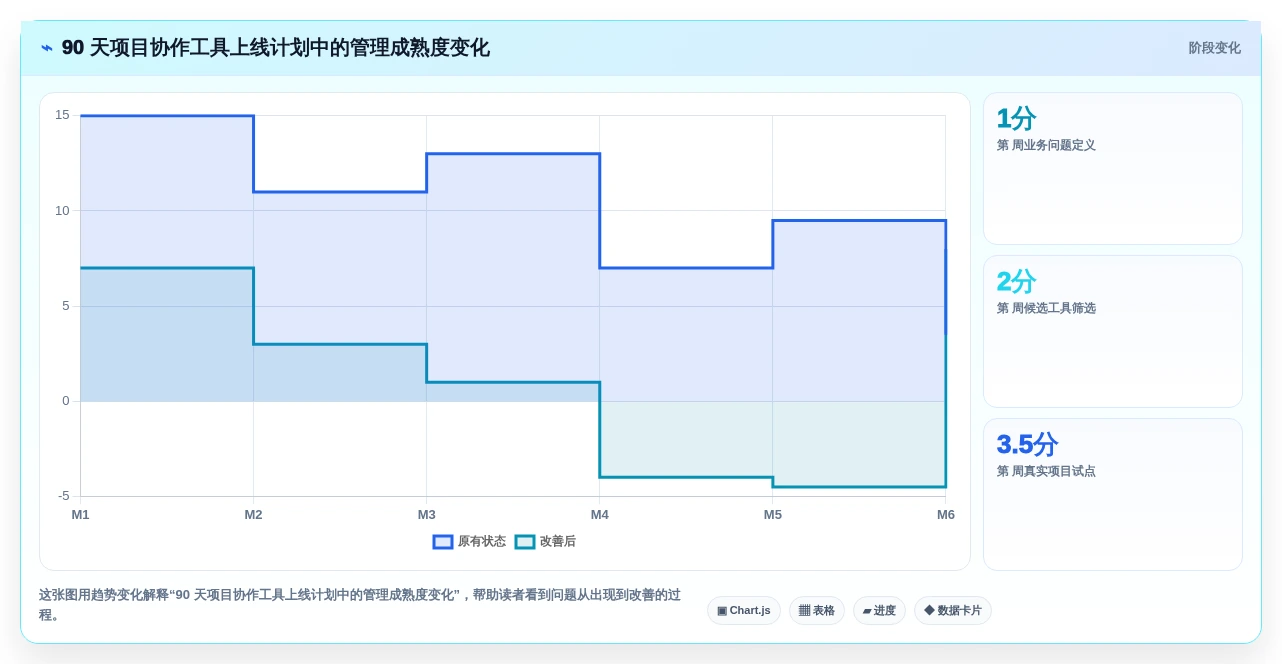Click the 改善后 legend label
Screen dimensions: 1282x664
[558, 542]
